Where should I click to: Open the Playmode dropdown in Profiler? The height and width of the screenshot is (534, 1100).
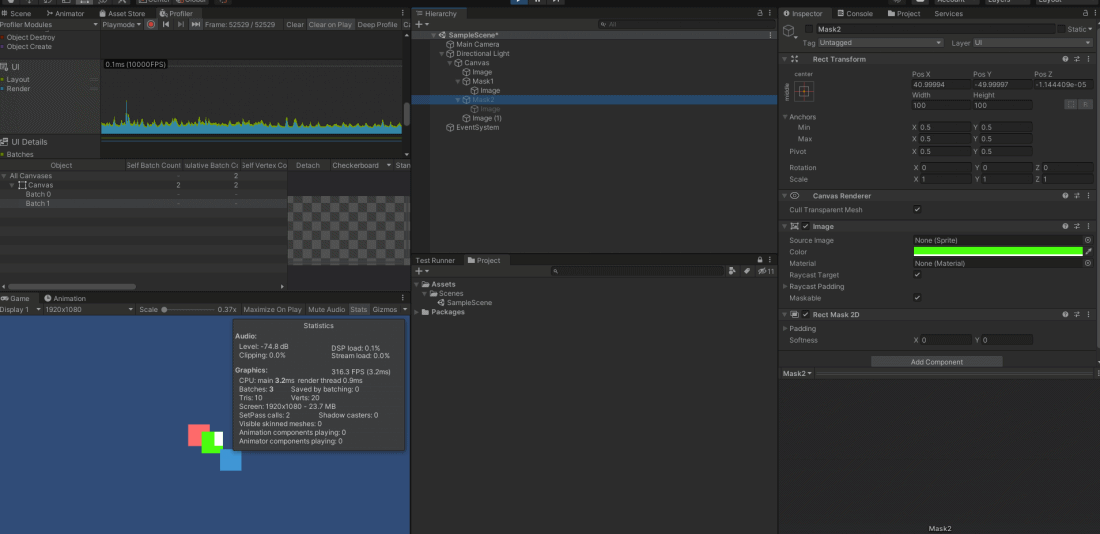[x=120, y=24]
